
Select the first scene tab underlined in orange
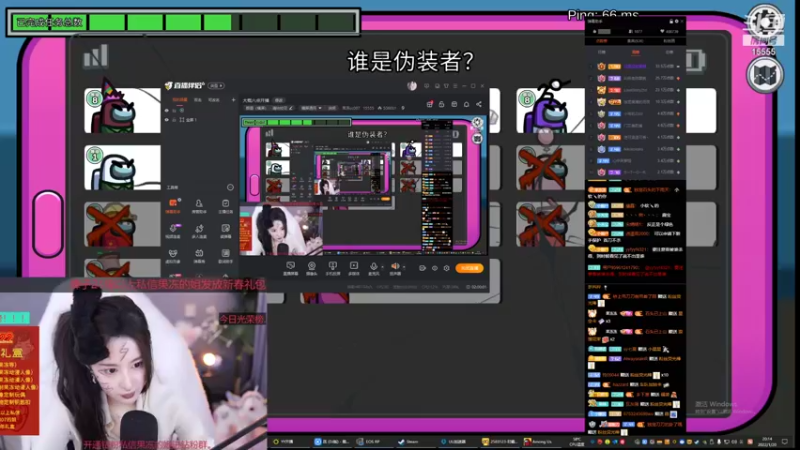179,100
